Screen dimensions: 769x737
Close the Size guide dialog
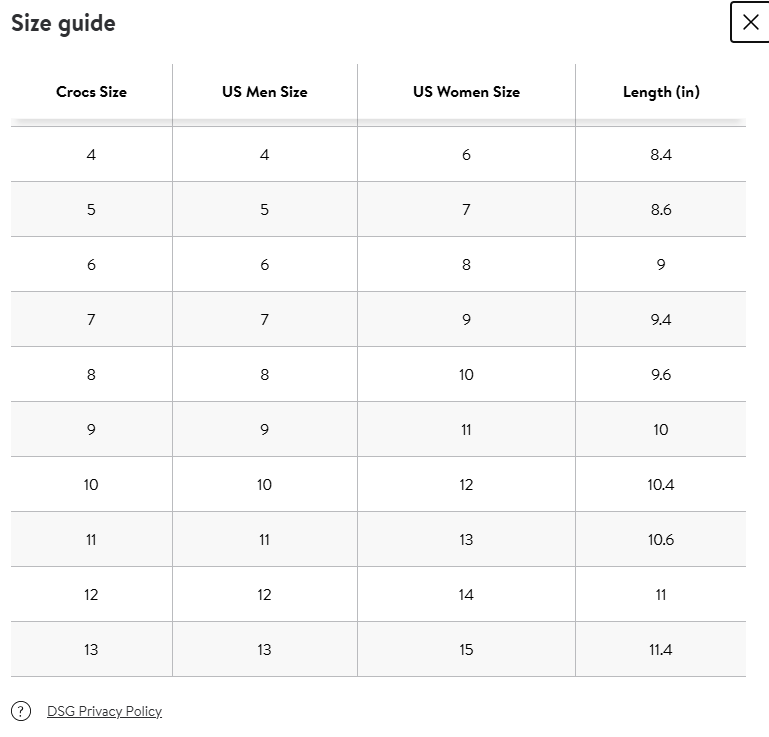[x=750, y=22]
